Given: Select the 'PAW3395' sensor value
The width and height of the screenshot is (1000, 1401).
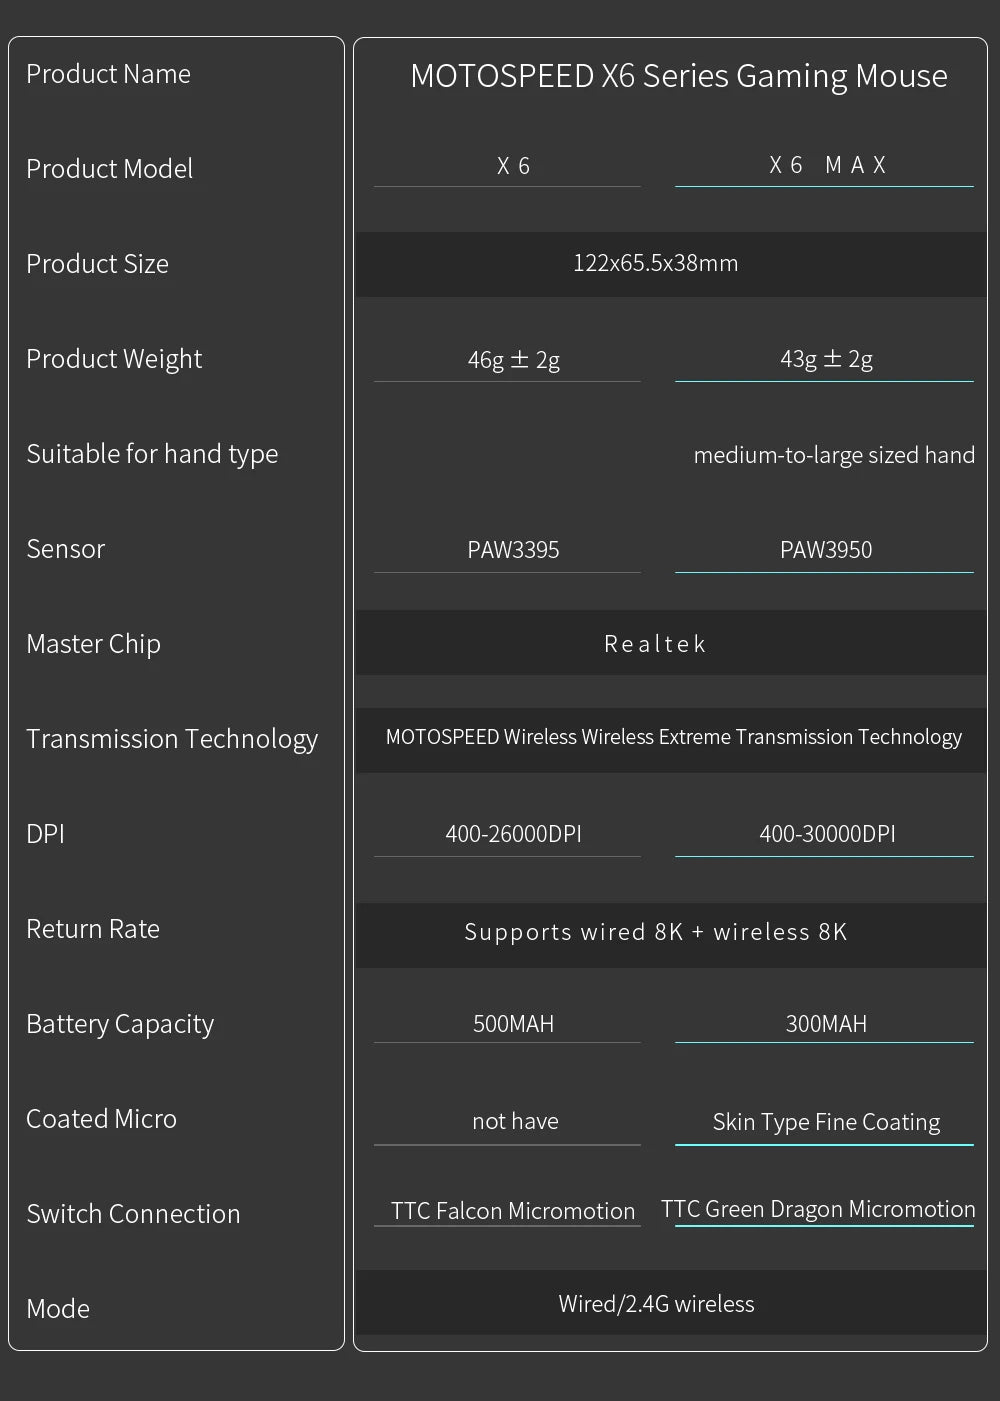Looking at the screenshot, I should [513, 550].
